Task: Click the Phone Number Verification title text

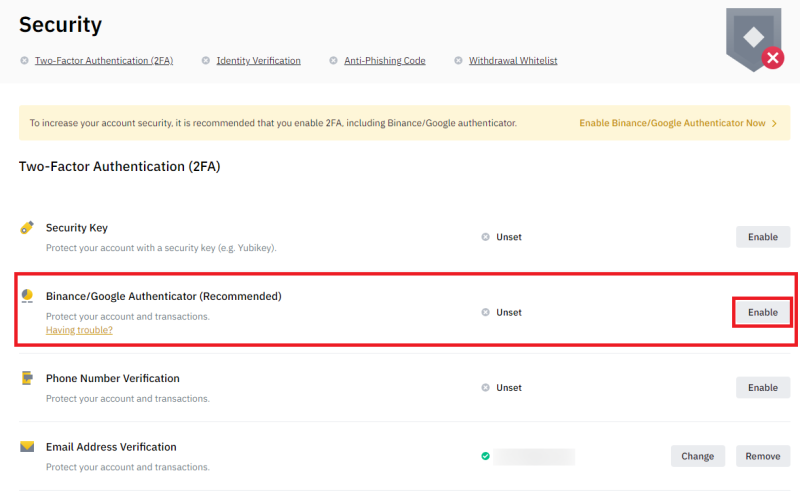Action: pos(113,378)
